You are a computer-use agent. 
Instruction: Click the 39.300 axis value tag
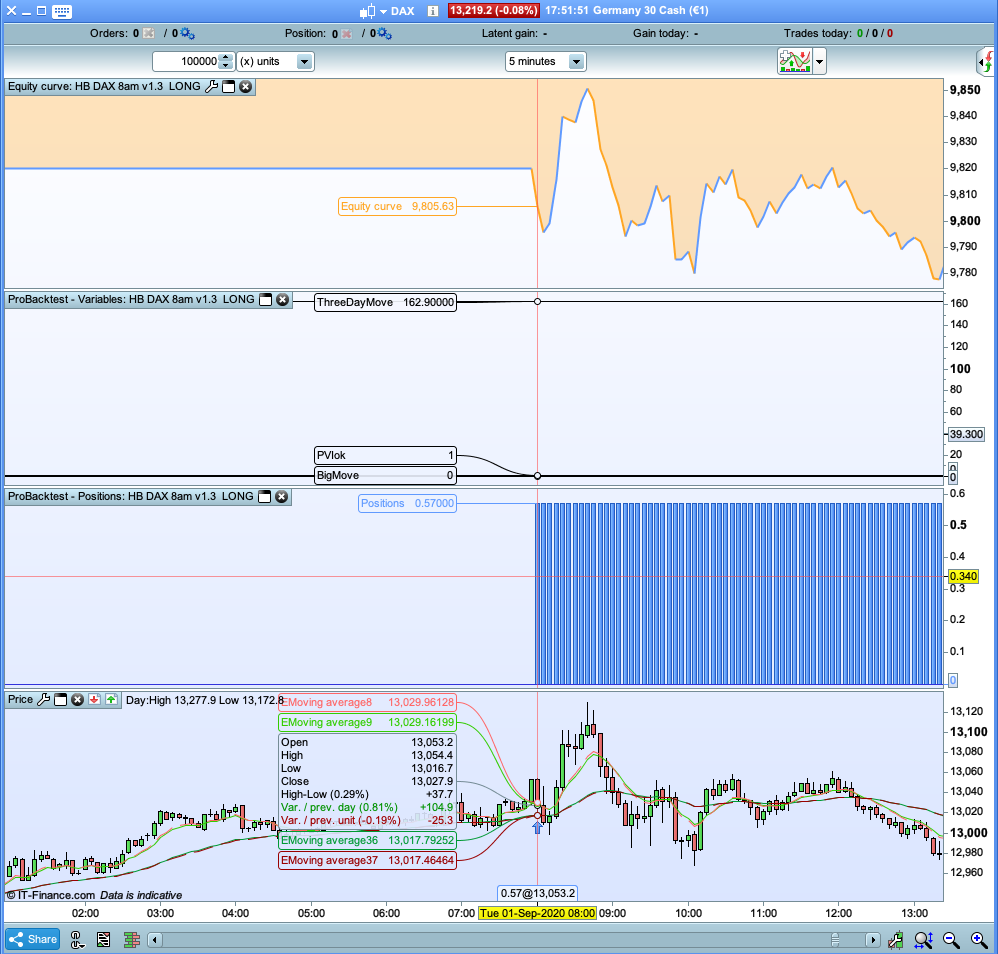(x=966, y=435)
